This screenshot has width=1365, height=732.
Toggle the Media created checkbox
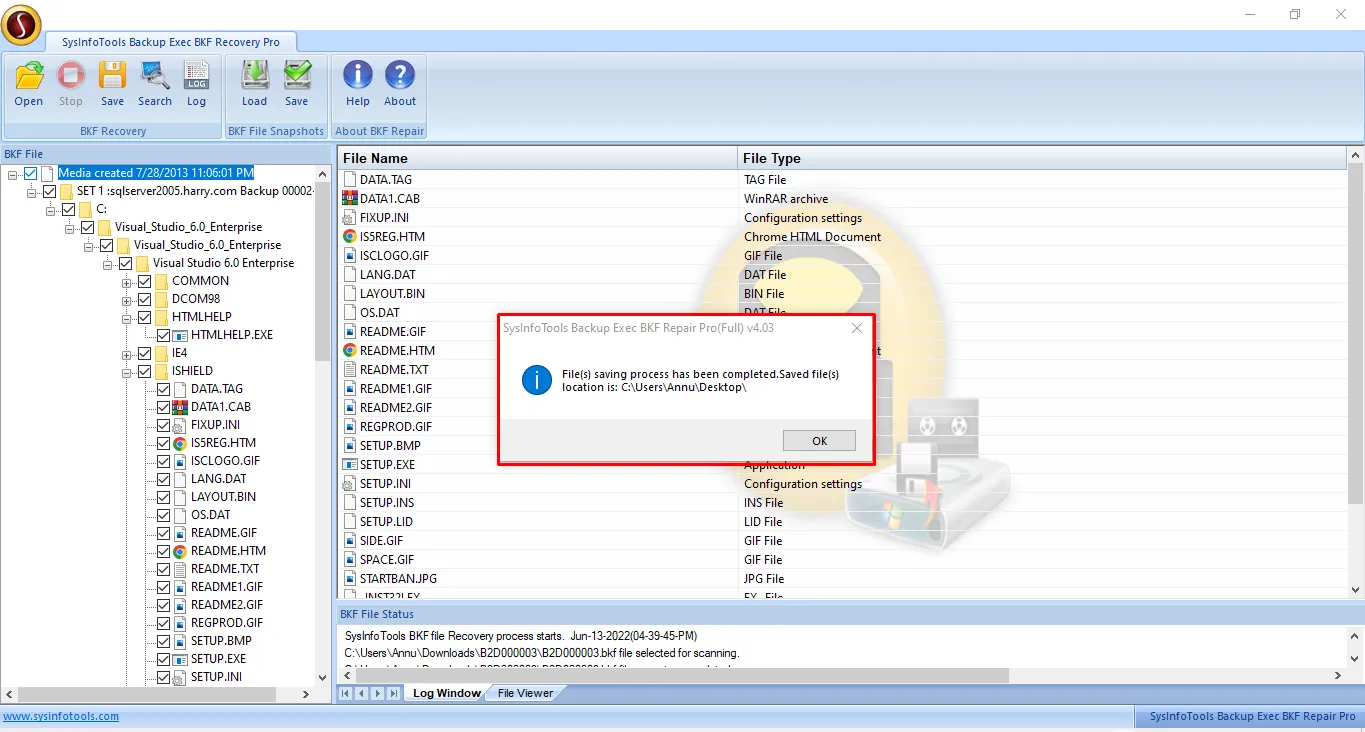click(x=30, y=173)
